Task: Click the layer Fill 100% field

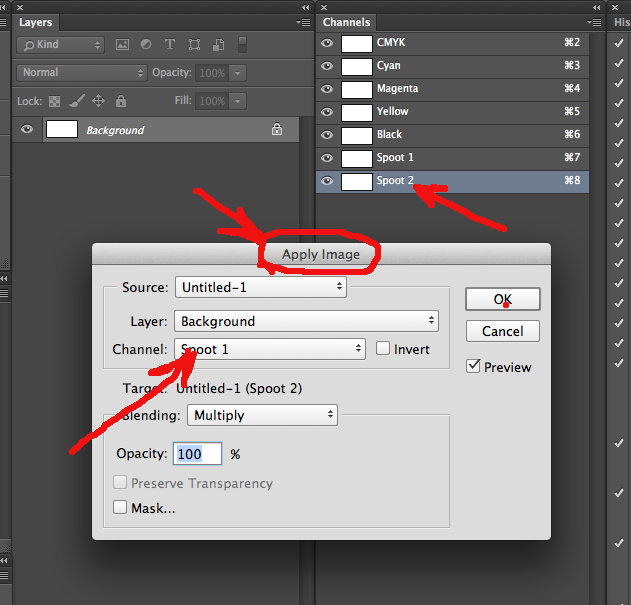Action: click(212, 101)
